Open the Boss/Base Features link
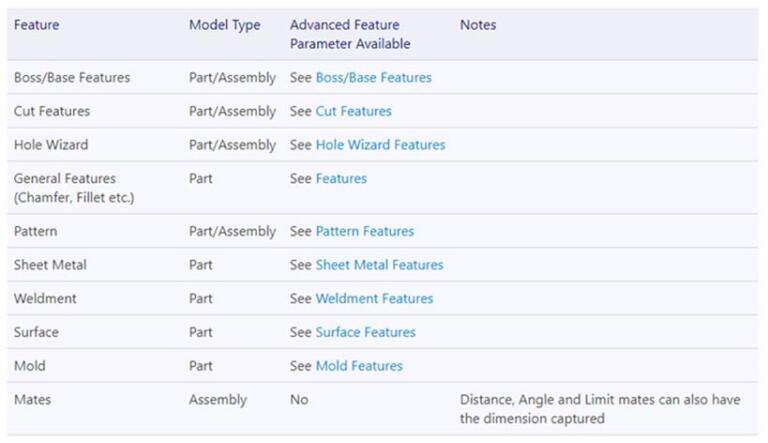Viewport: 768px width, 443px height. point(373,77)
